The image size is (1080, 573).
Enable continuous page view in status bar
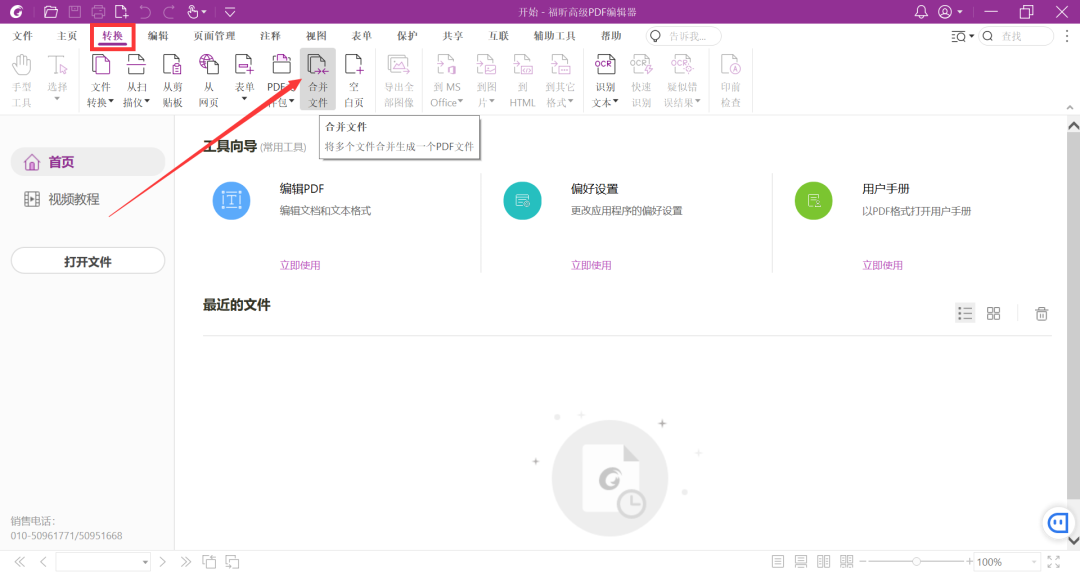click(x=800, y=562)
